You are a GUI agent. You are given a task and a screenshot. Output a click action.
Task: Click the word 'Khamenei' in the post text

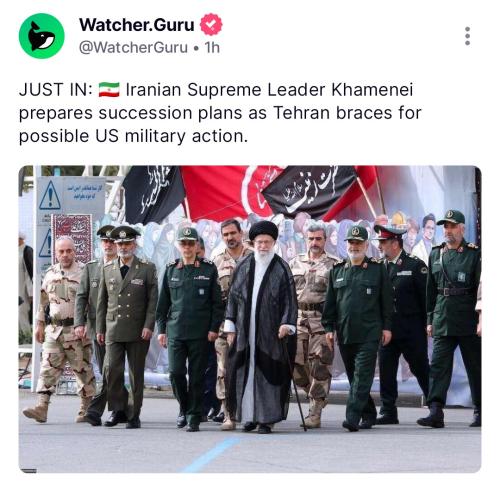[x=372, y=90]
